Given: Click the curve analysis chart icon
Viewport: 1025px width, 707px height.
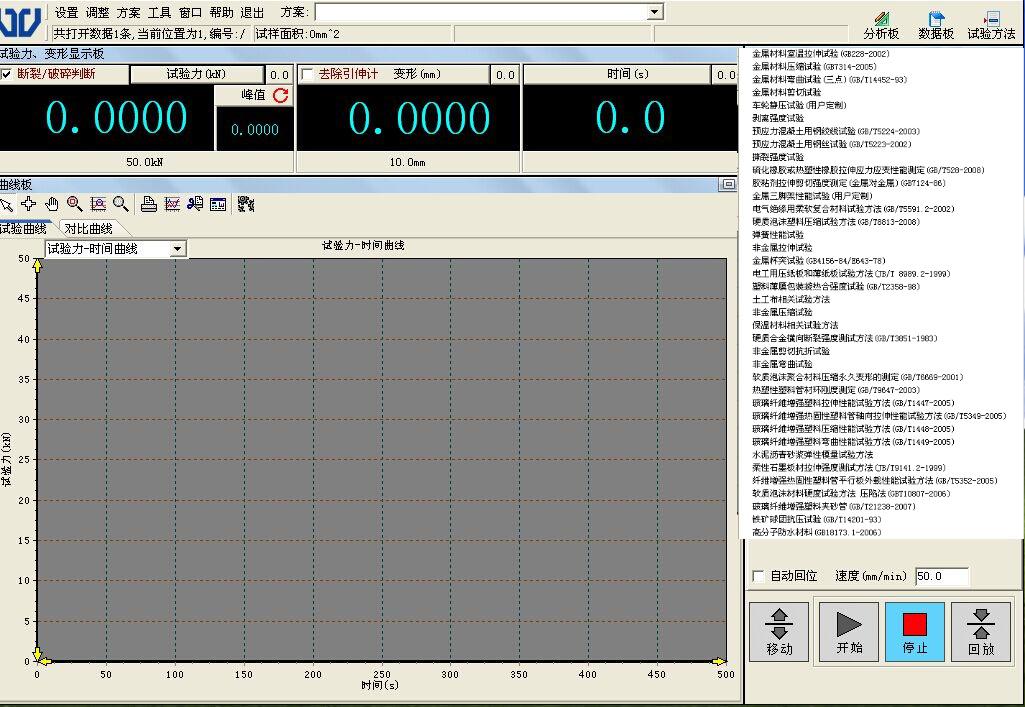Looking at the screenshot, I should (x=172, y=205).
